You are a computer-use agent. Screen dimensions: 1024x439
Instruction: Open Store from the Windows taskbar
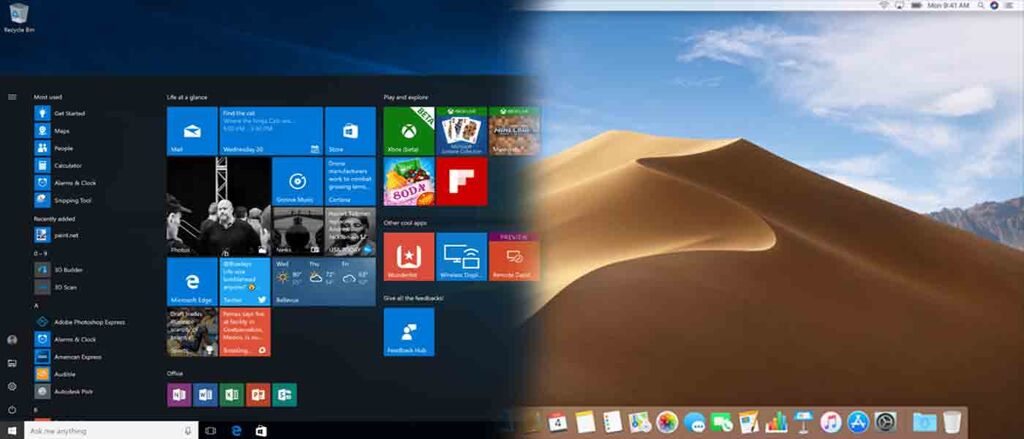[261, 431]
